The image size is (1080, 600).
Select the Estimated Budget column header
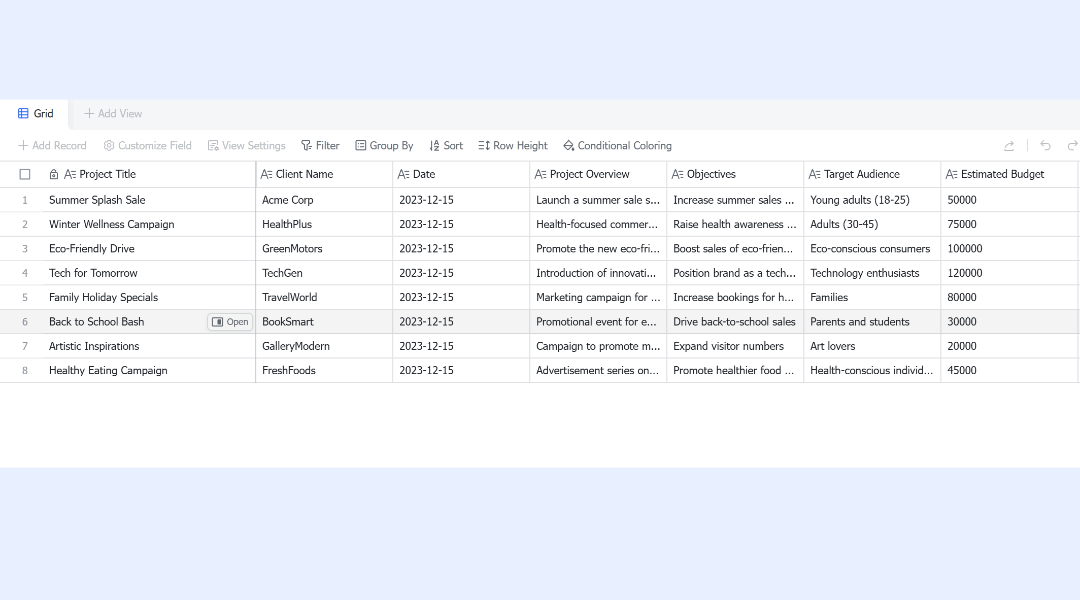tap(1009, 174)
